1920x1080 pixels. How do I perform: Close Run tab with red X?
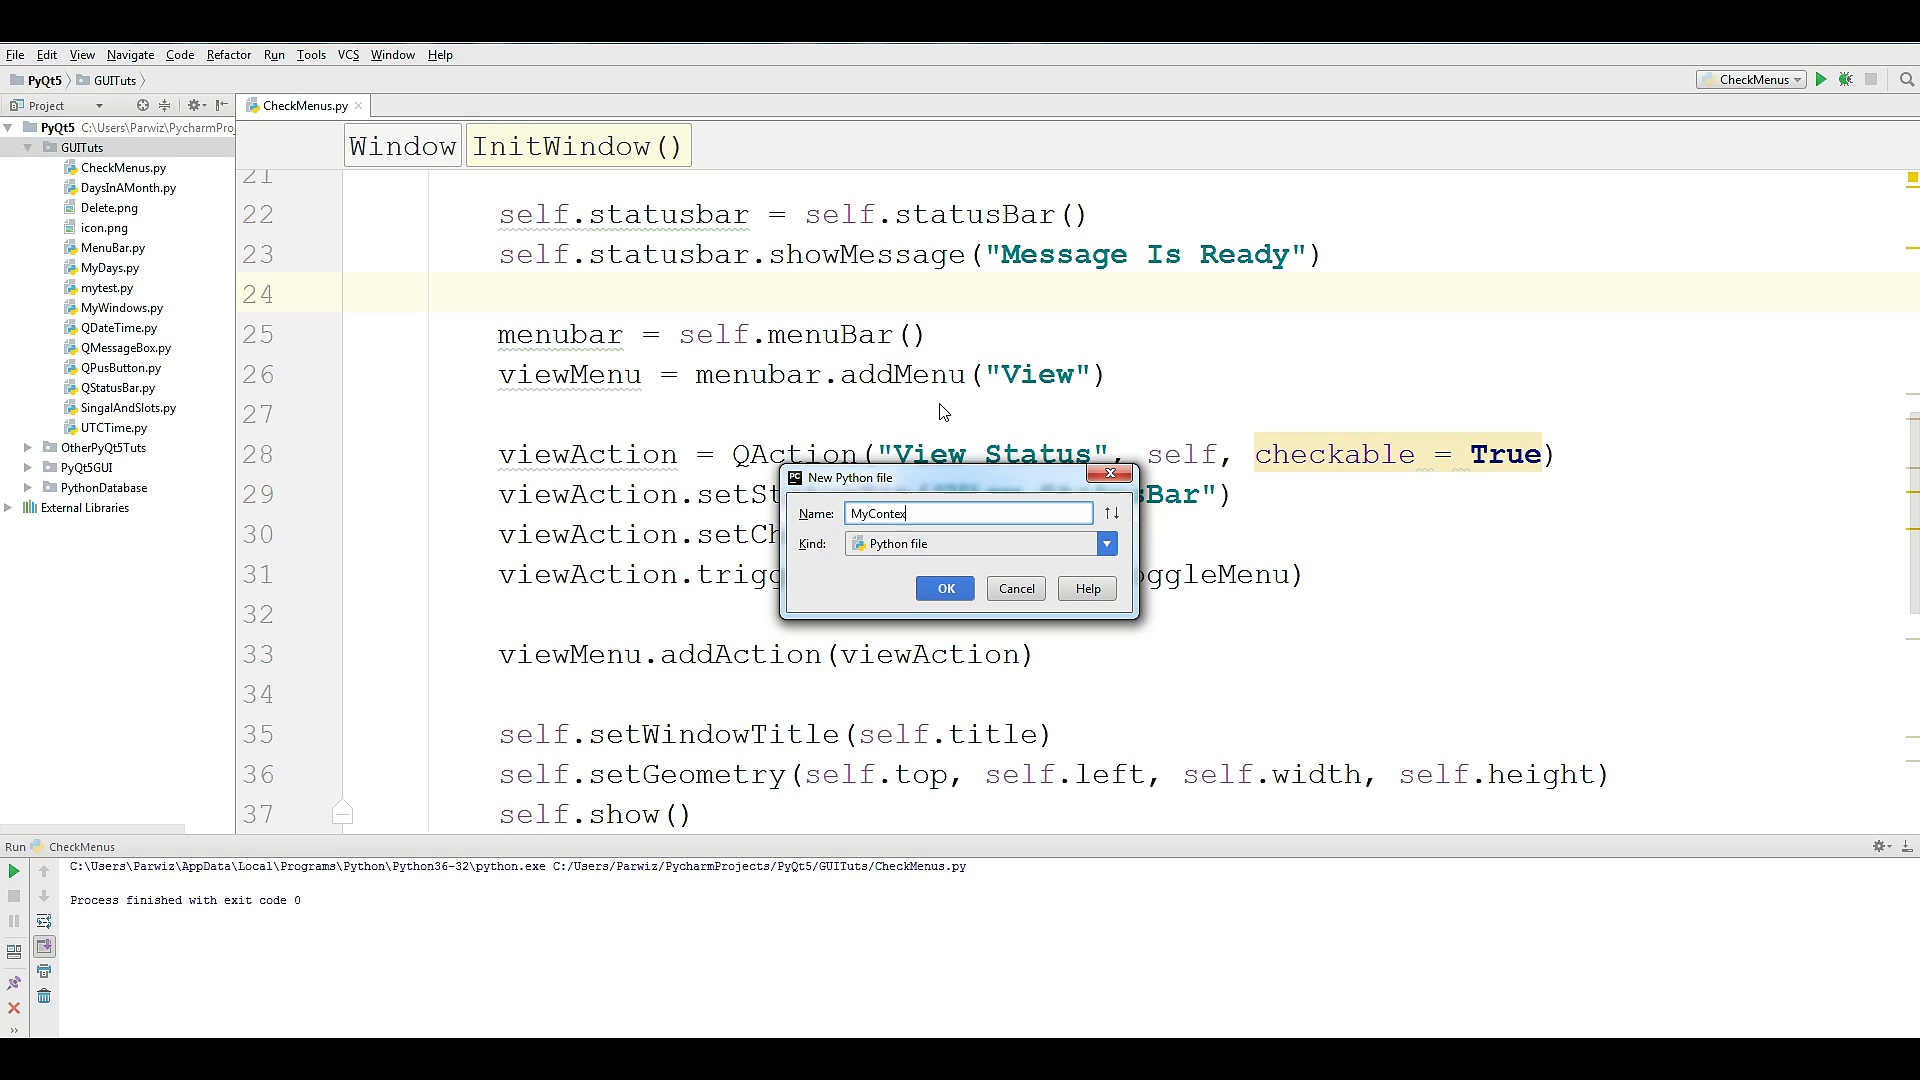pos(14,1008)
